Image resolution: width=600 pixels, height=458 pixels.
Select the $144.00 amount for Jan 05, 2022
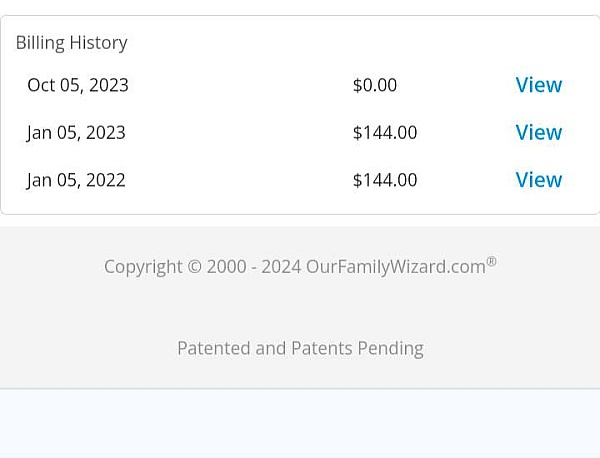pos(385,180)
